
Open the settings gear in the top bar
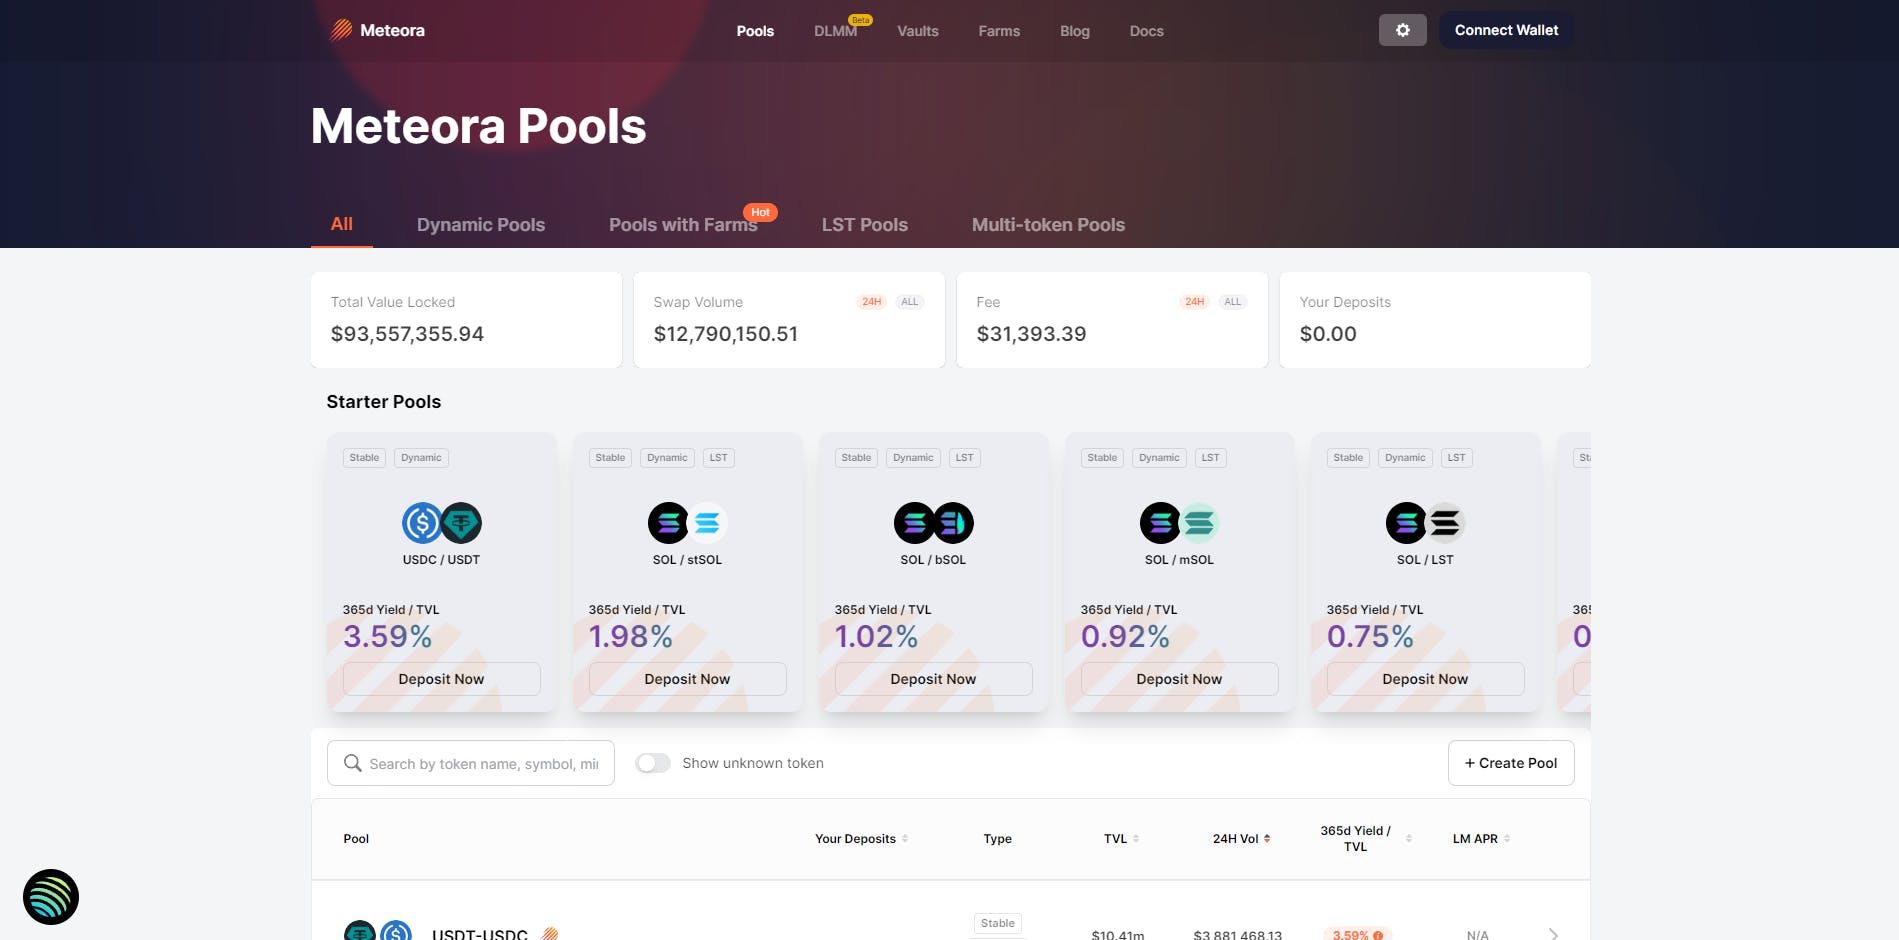[1402, 30]
